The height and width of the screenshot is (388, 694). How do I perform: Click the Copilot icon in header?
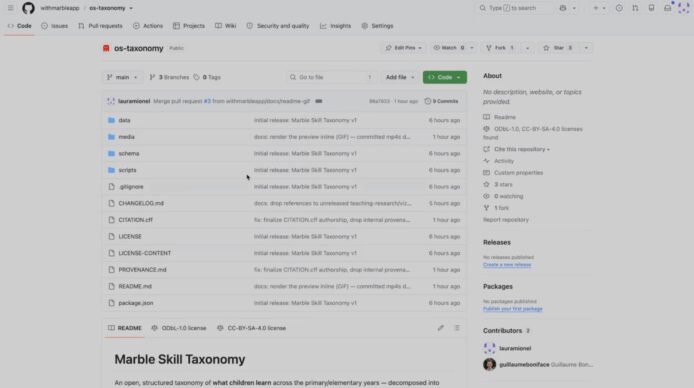point(563,8)
